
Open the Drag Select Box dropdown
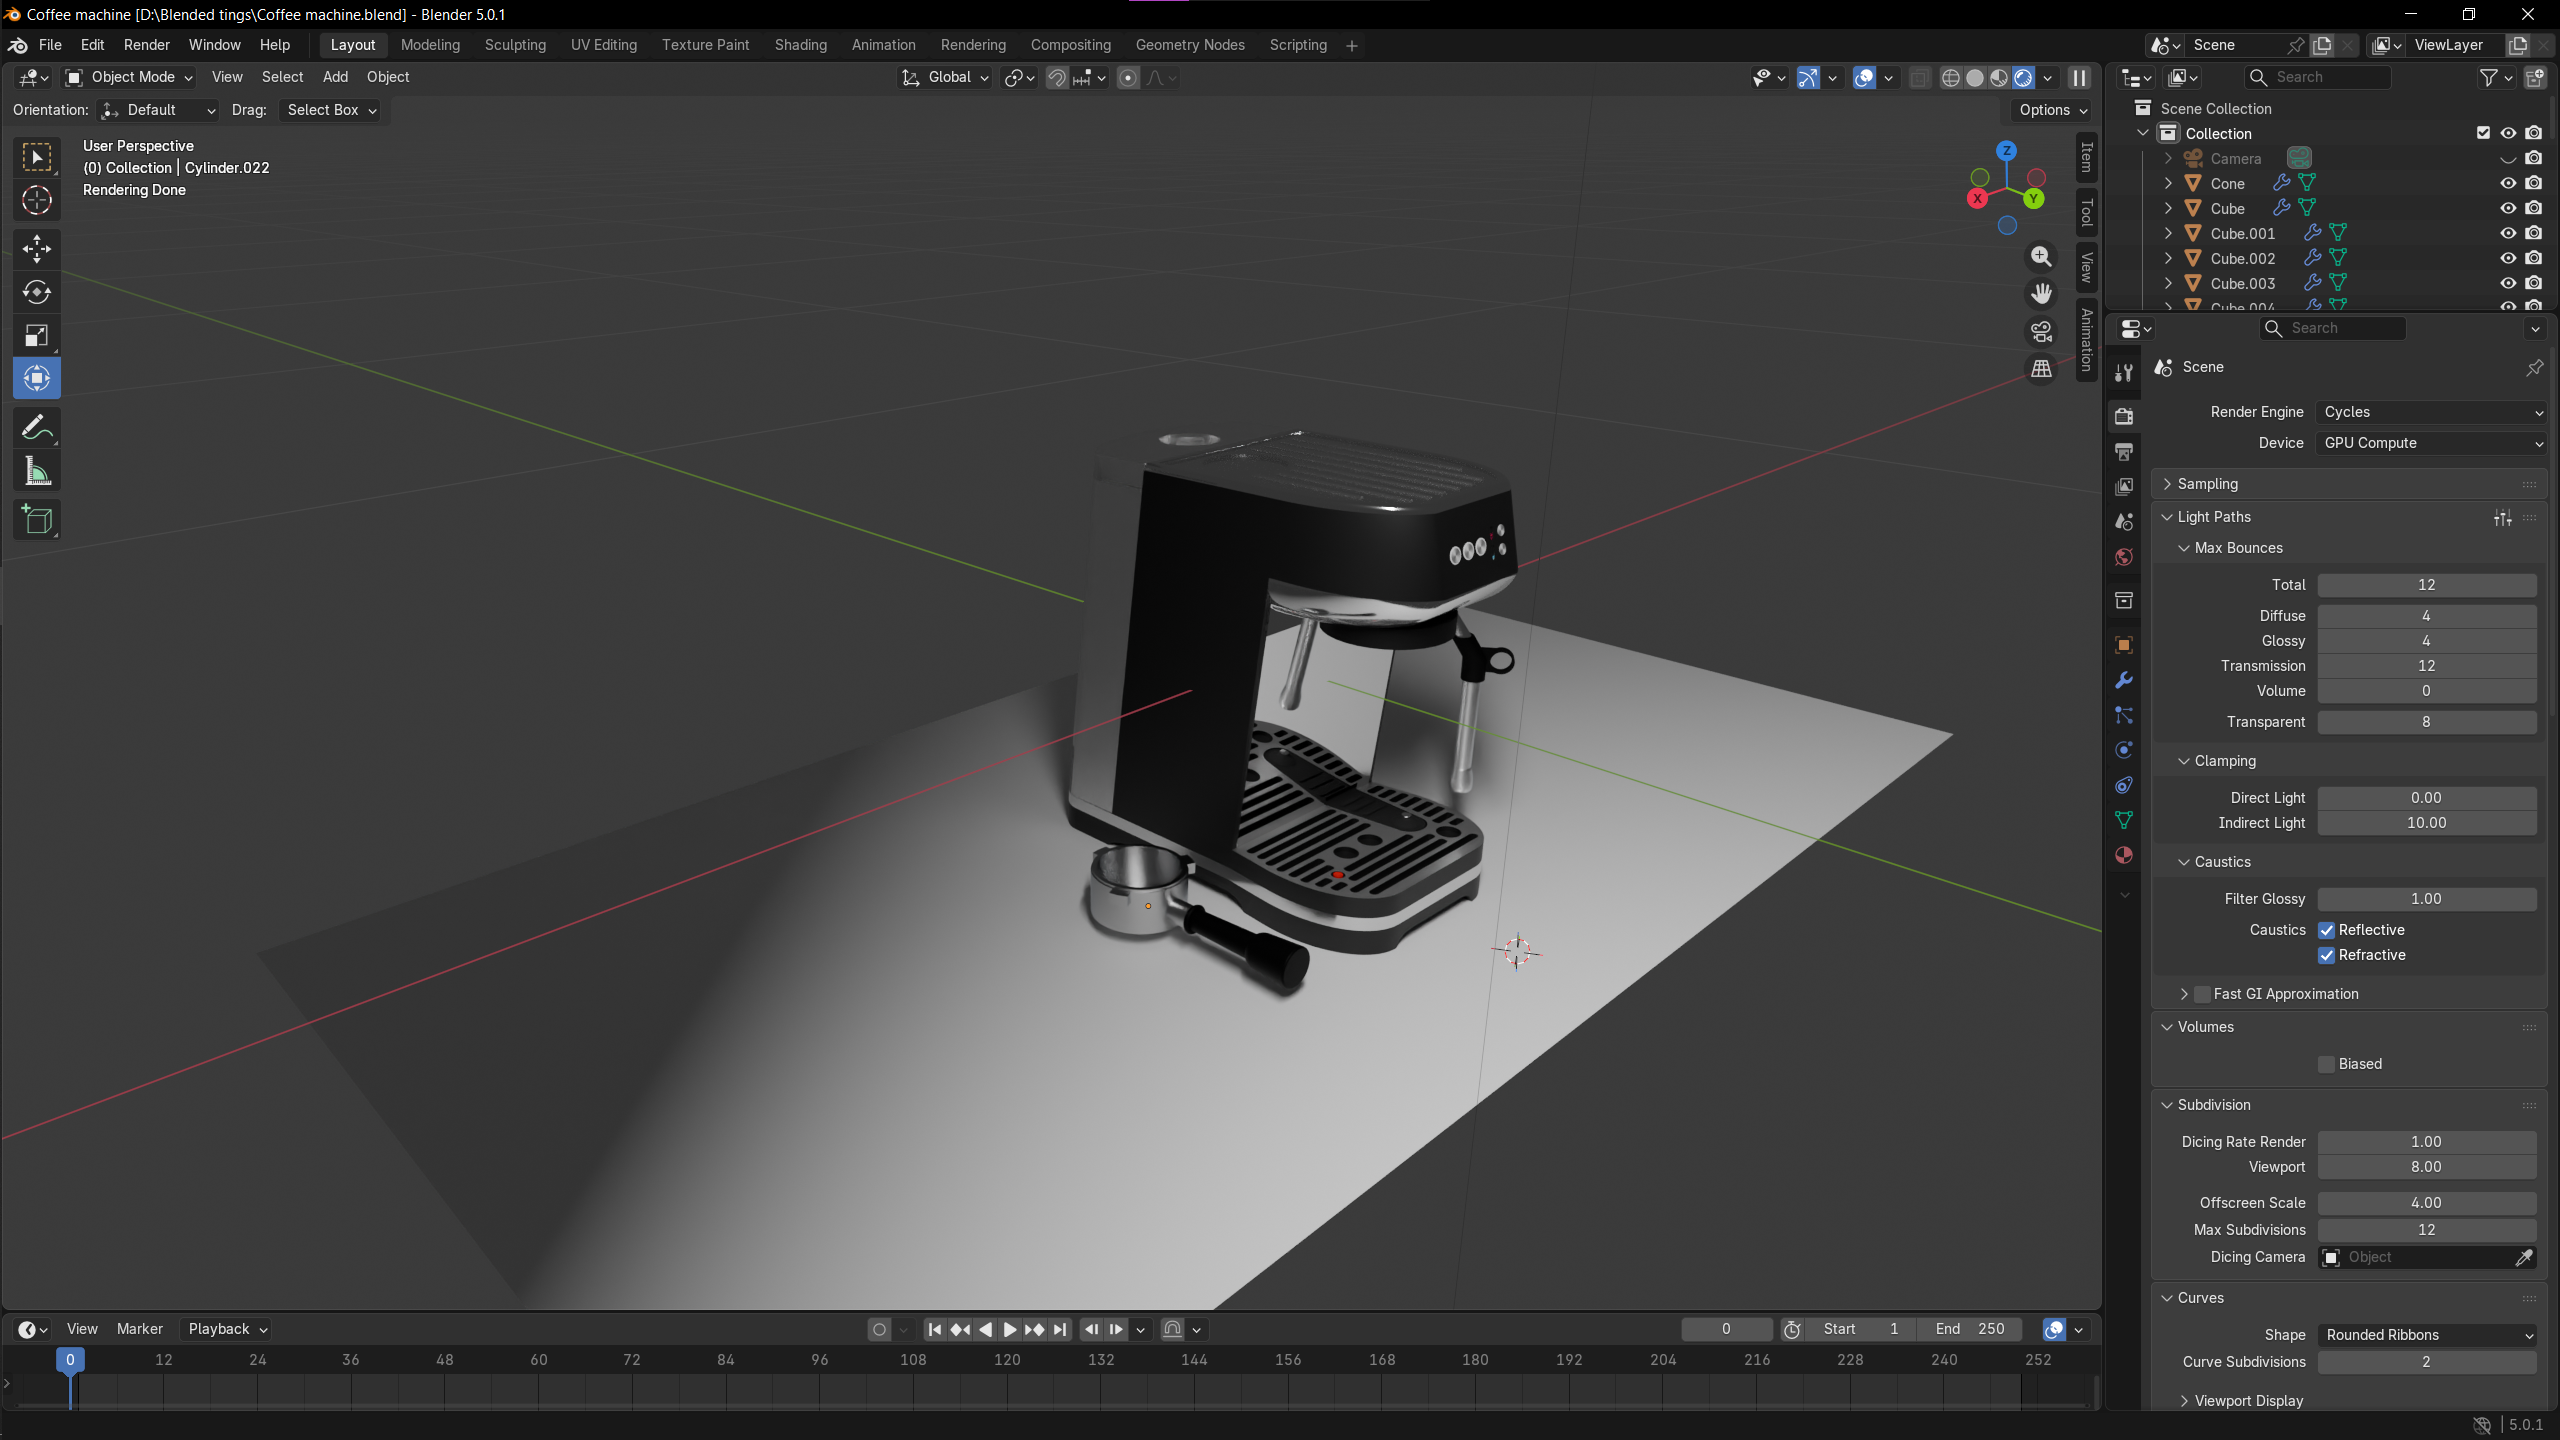coord(331,110)
